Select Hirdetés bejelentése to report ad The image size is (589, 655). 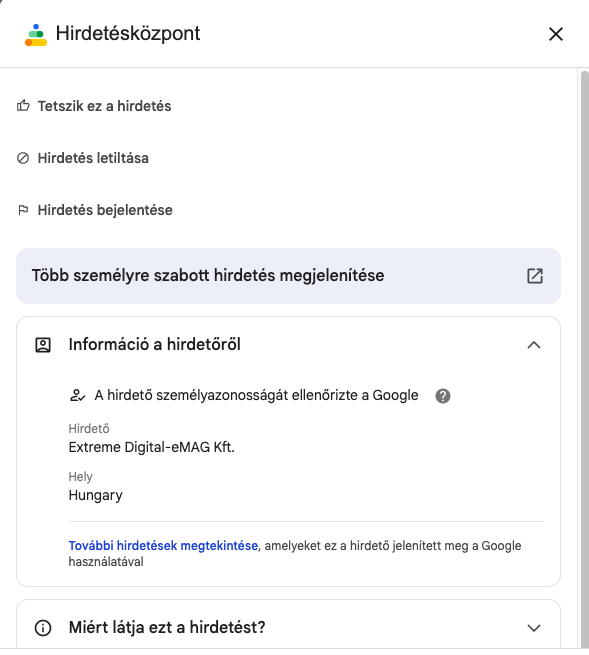coord(105,210)
